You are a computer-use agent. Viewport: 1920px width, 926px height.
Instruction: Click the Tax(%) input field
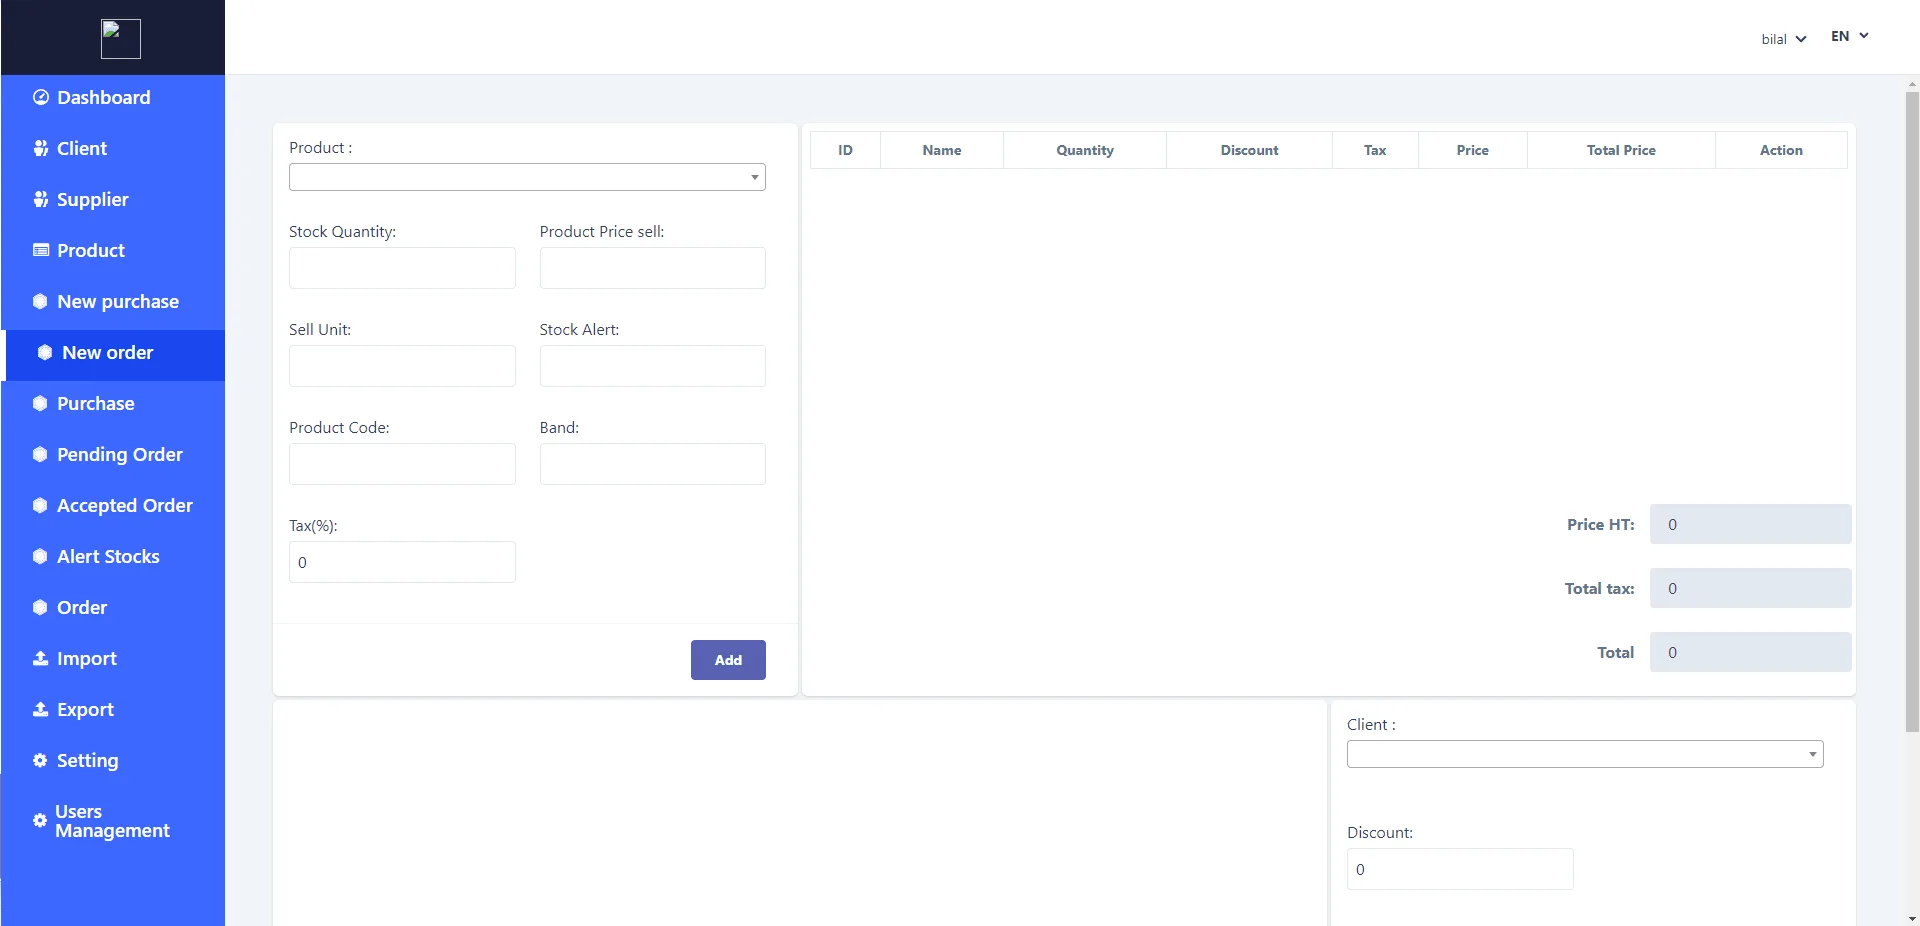pyautogui.click(x=402, y=562)
